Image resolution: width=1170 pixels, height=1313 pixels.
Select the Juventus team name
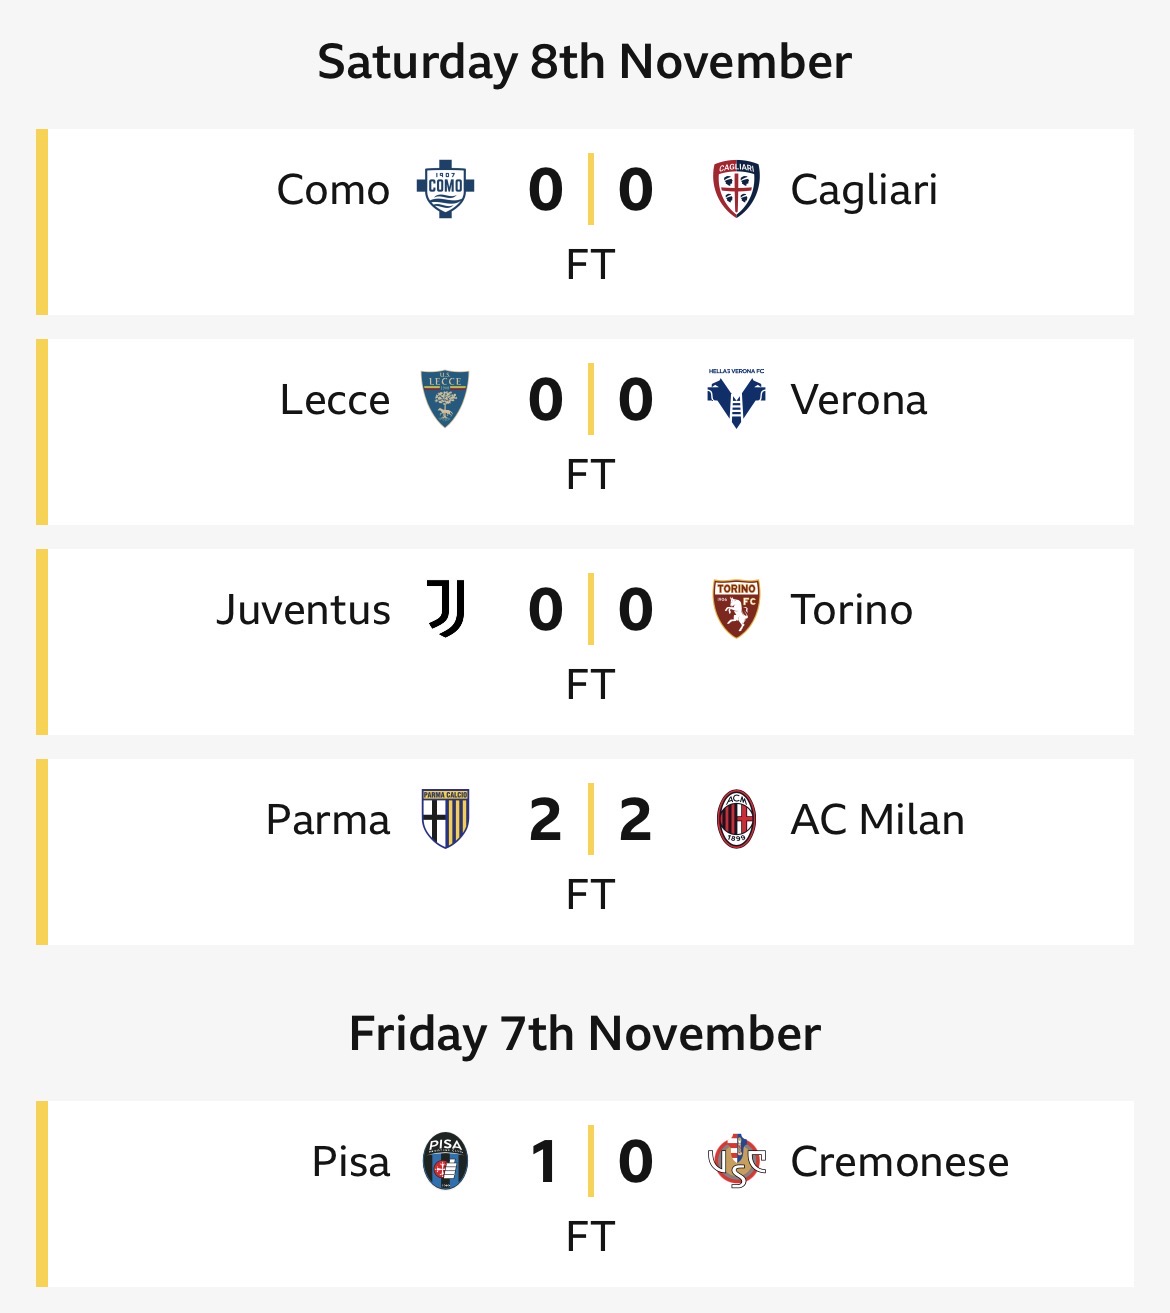pos(303,610)
